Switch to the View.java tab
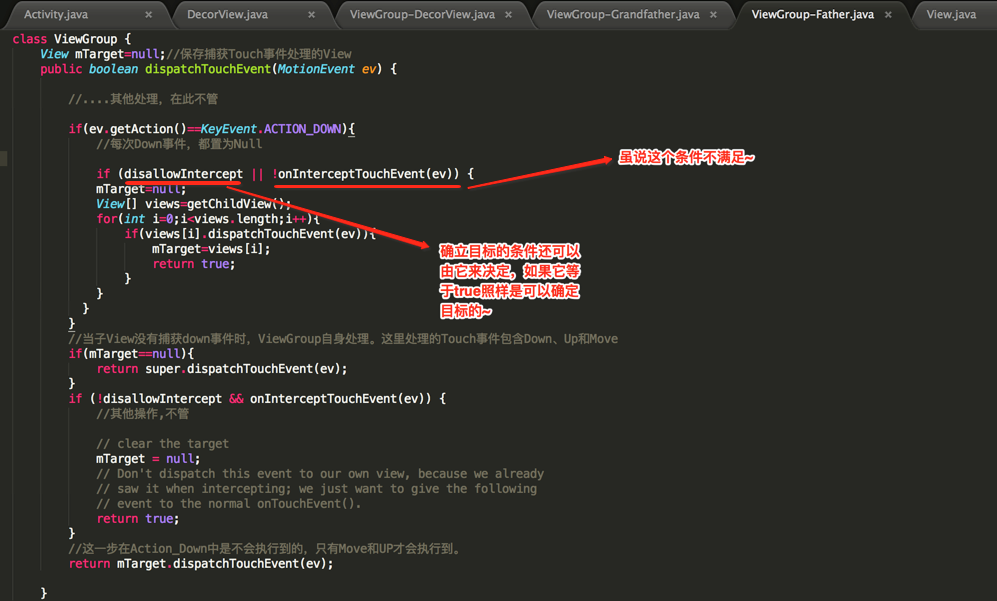The width and height of the screenshot is (997, 601). [x=951, y=14]
